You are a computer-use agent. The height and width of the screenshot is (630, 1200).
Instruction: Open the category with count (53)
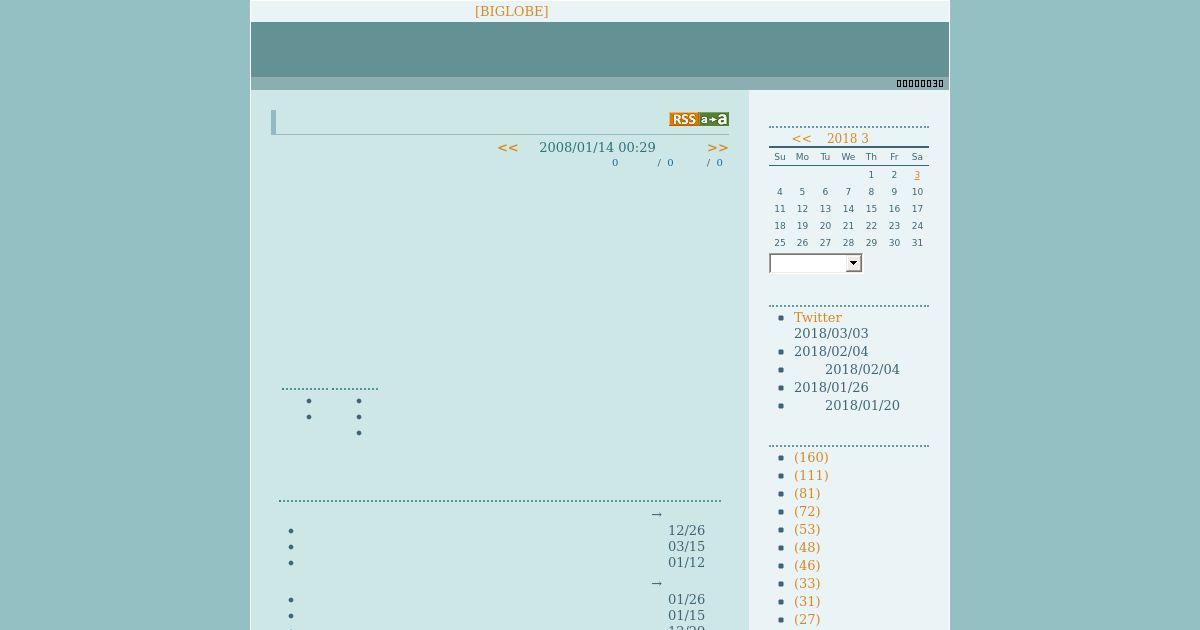tap(807, 530)
